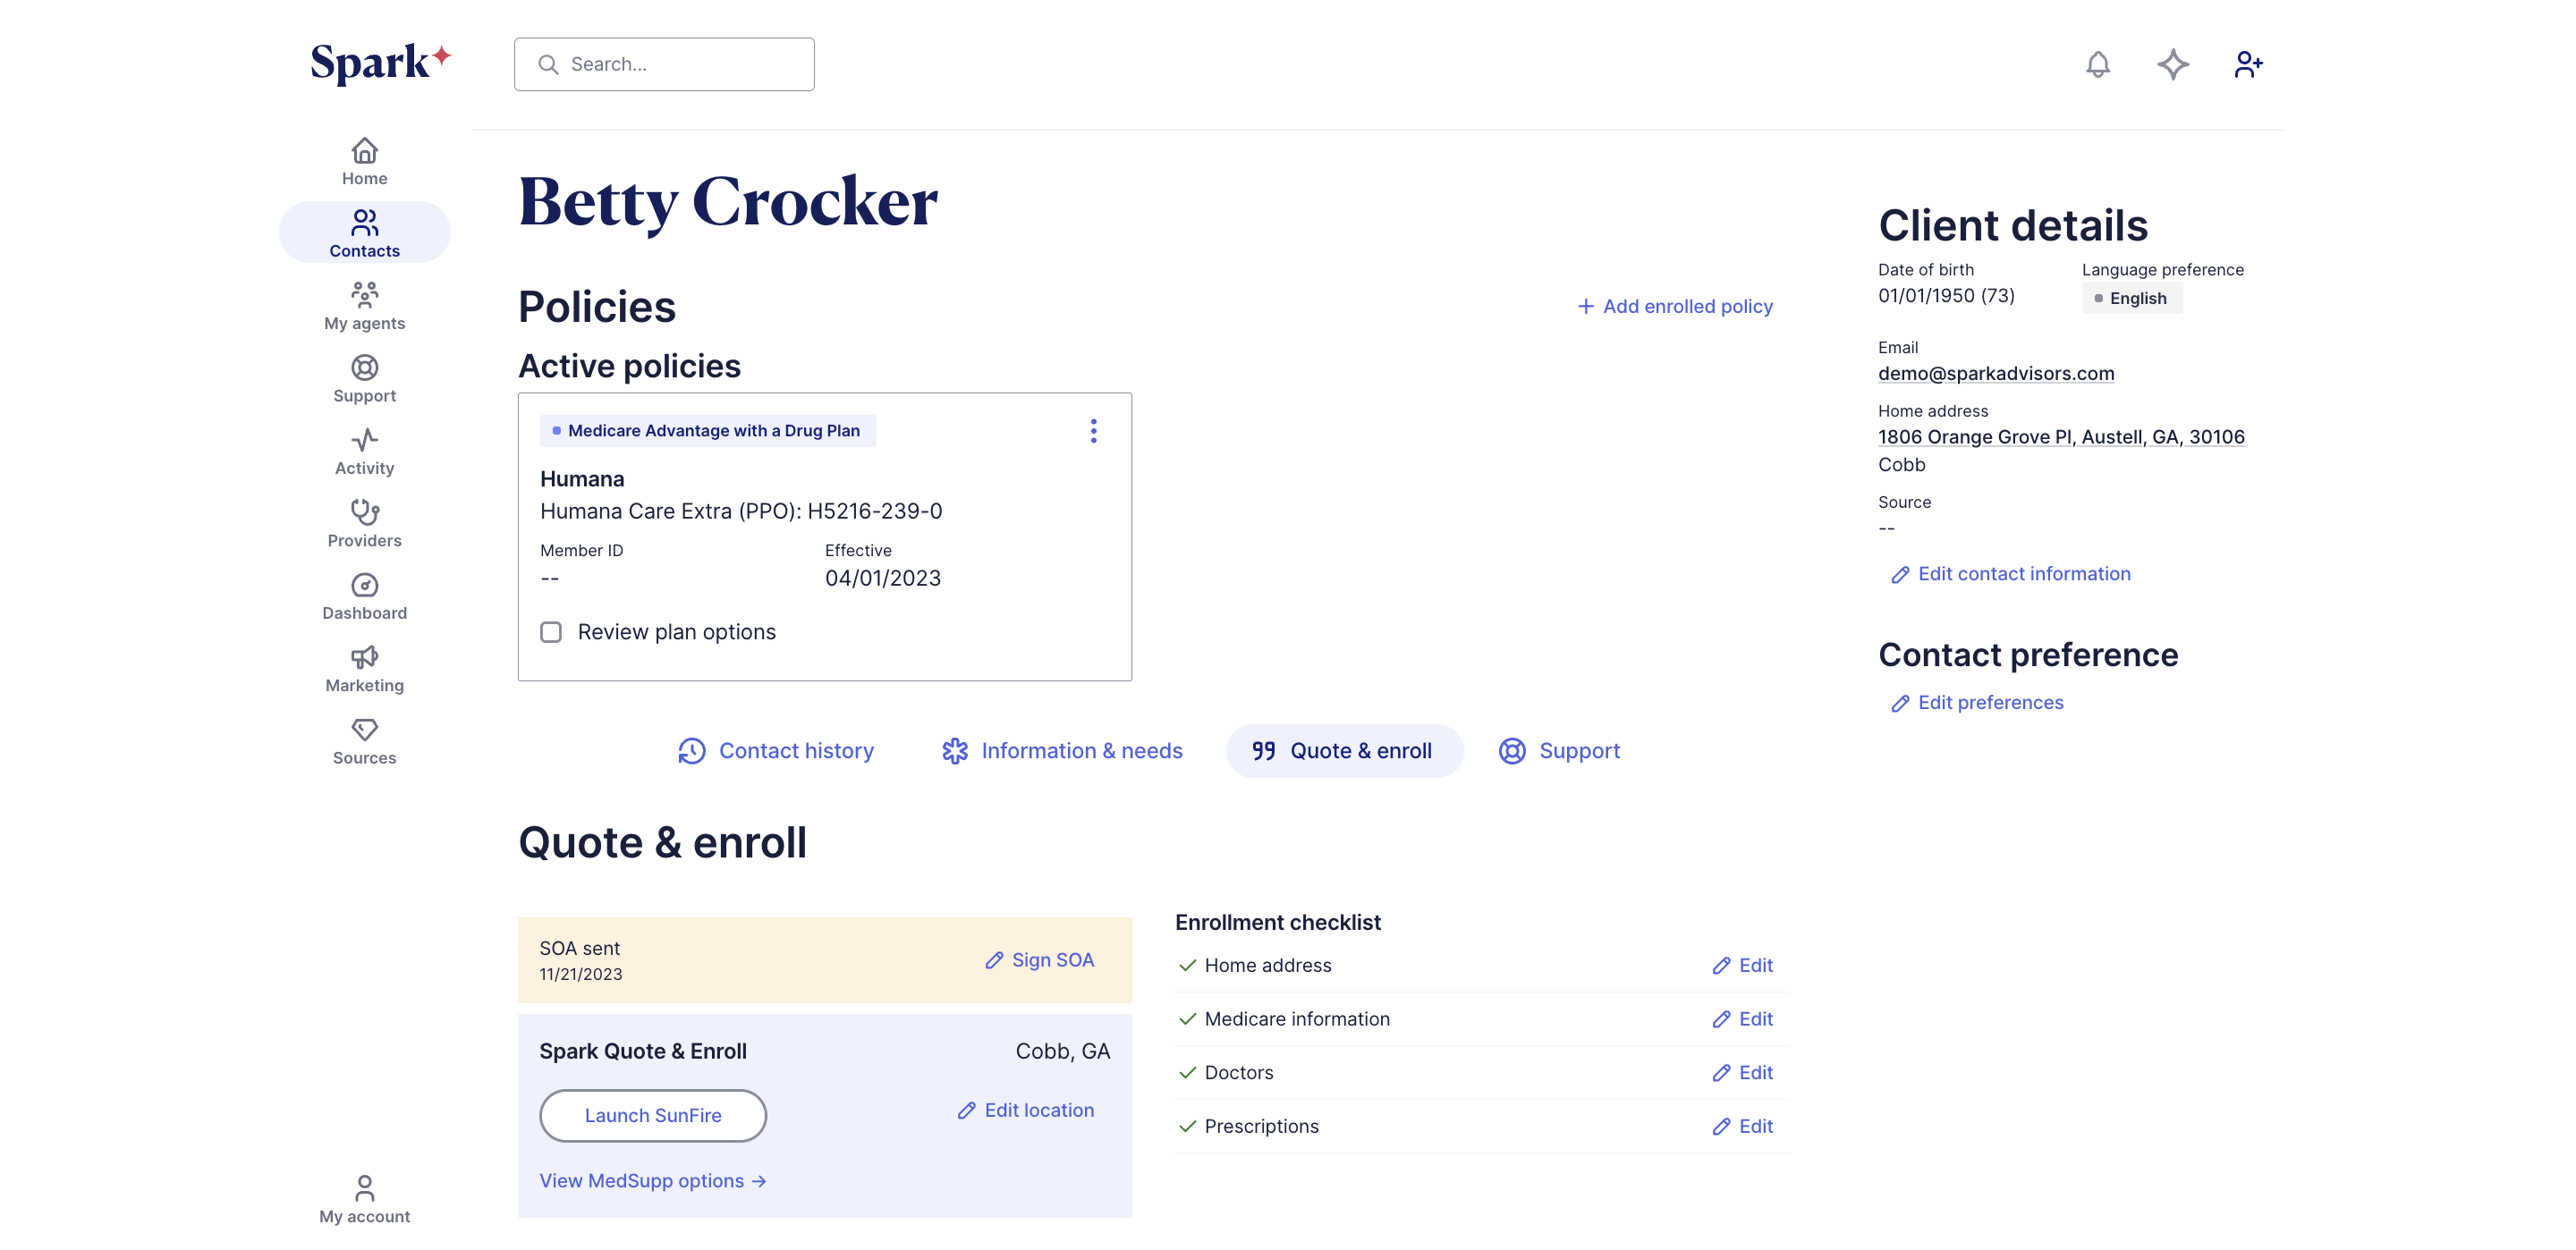Click the sparkle star icon in header

(2172, 65)
